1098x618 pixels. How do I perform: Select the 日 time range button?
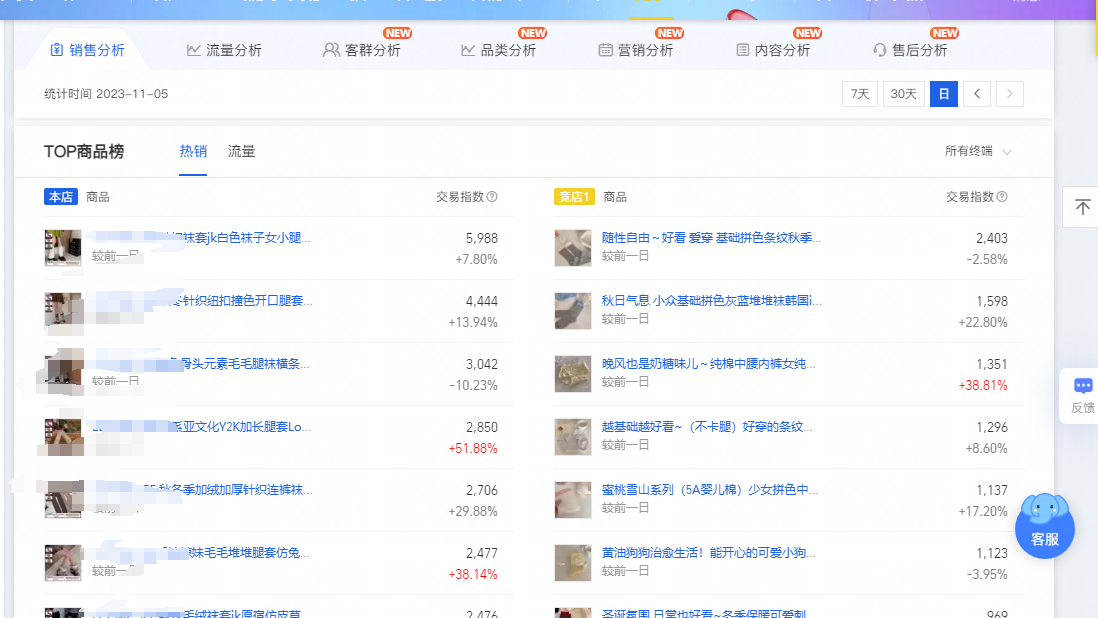pyautogui.click(x=944, y=94)
